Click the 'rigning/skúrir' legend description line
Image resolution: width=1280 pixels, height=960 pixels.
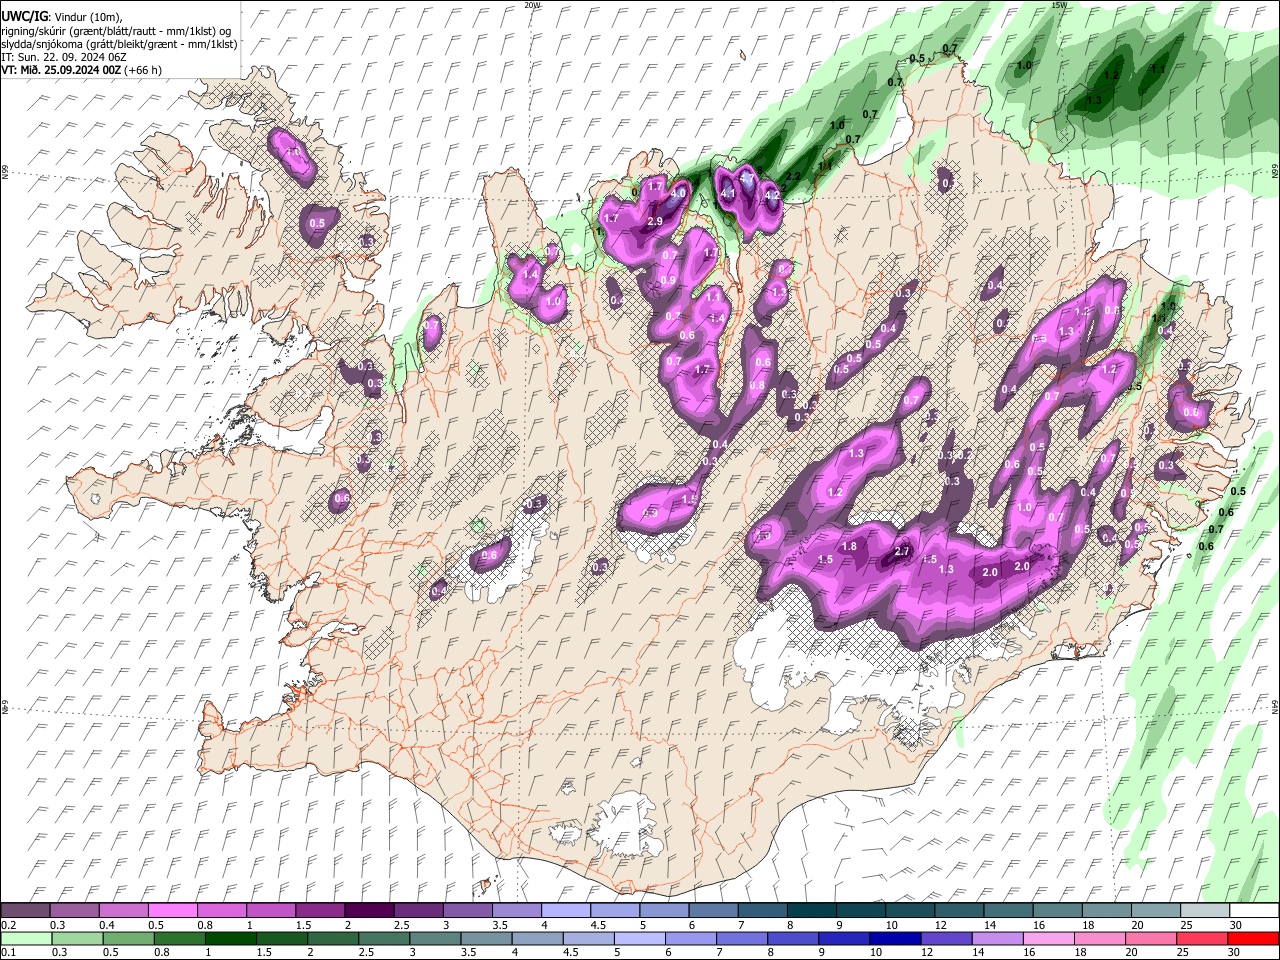[117, 31]
